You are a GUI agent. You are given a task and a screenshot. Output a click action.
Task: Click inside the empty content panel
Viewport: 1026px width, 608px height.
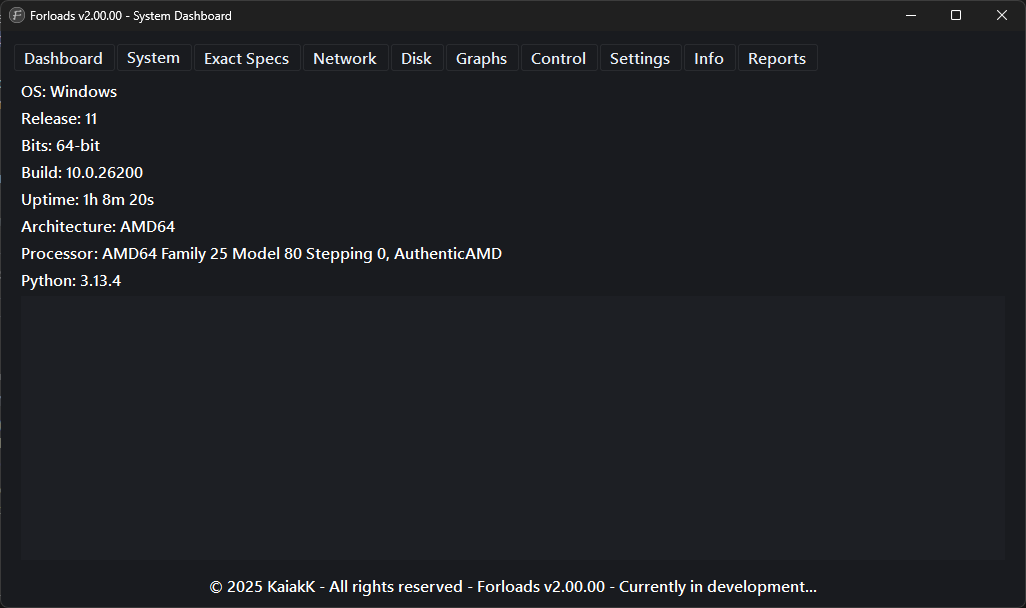coord(512,420)
